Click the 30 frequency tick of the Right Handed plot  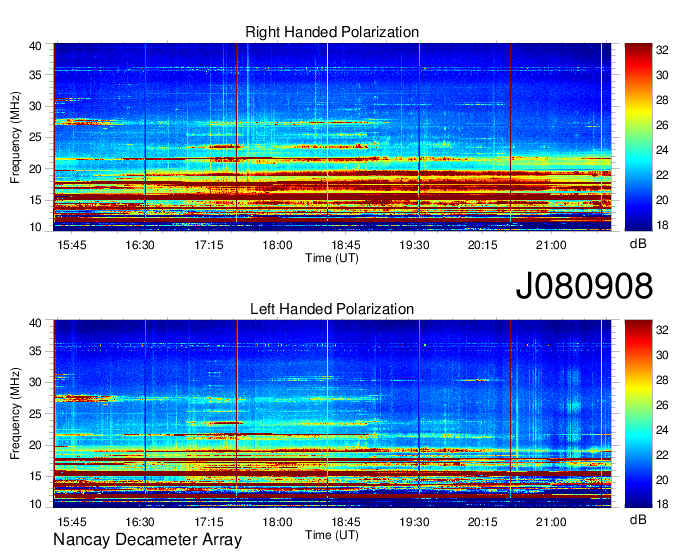[35, 106]
